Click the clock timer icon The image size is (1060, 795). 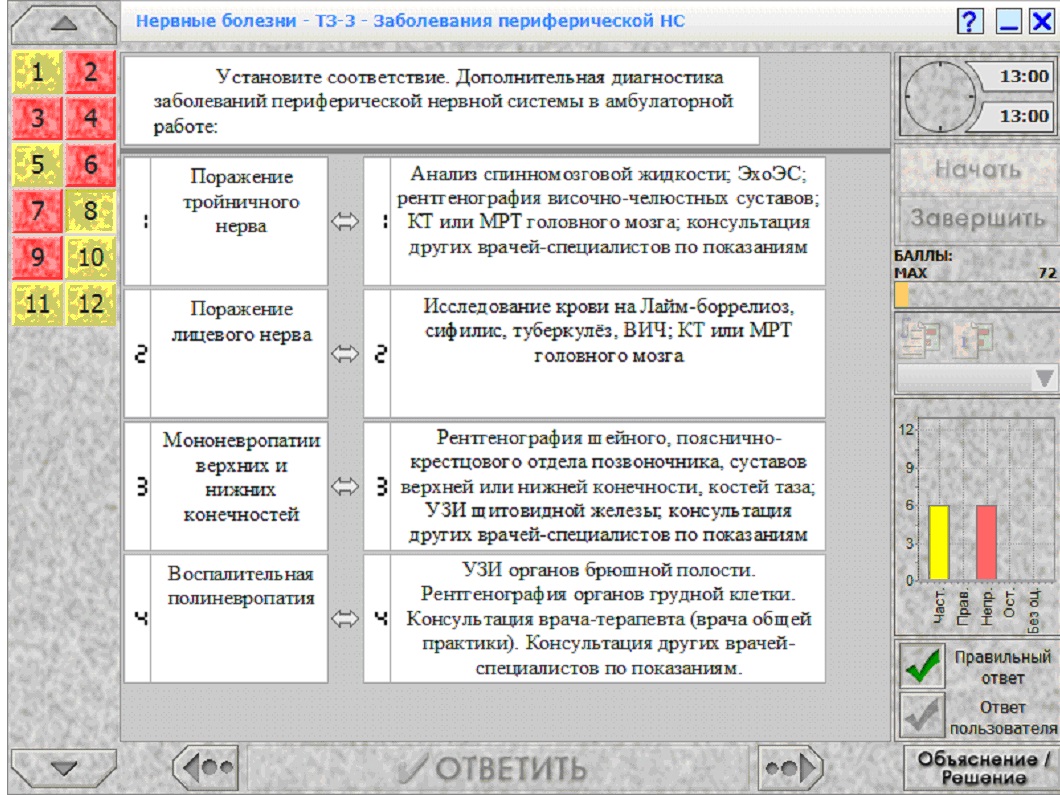[x=940, y=96]
